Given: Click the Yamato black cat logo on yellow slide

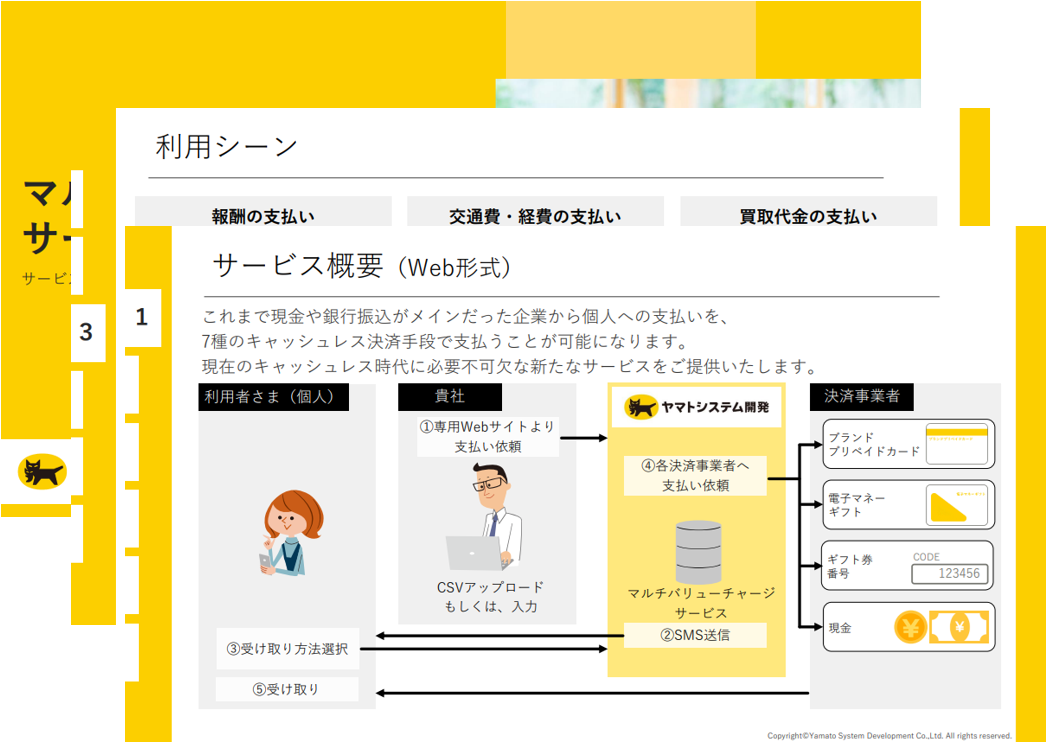Looking at the screenshot, I should coord(42,471).
